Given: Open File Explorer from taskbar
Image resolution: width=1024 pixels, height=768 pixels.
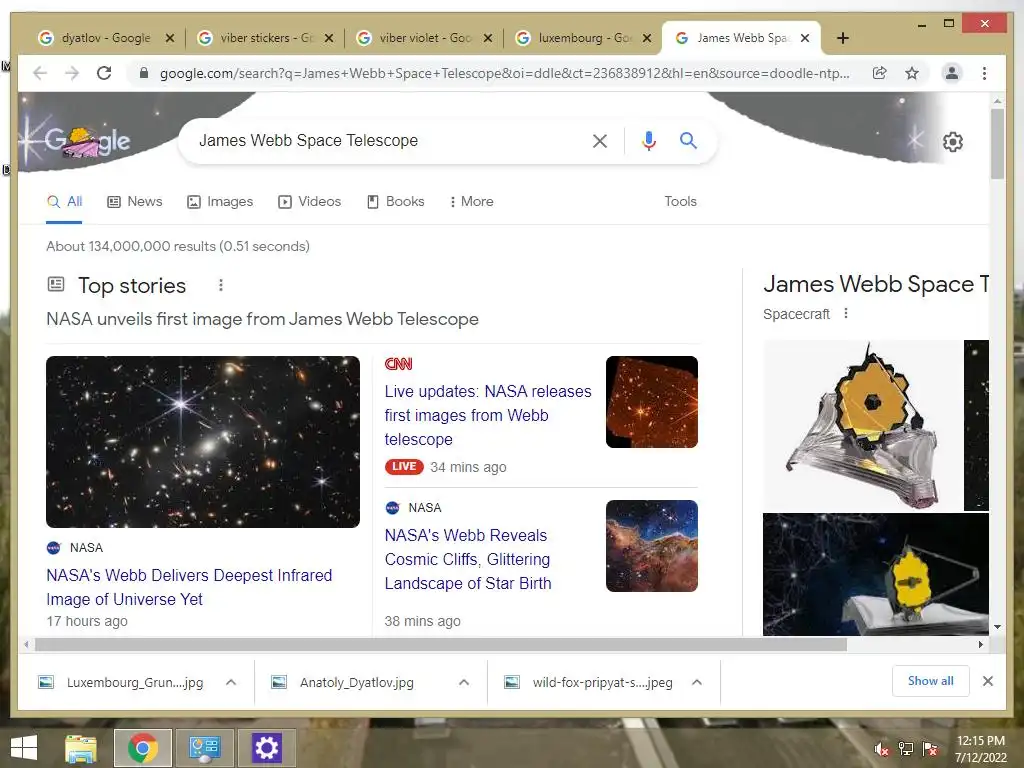Looking at the screenshot, I should click(x=81, y=748).
